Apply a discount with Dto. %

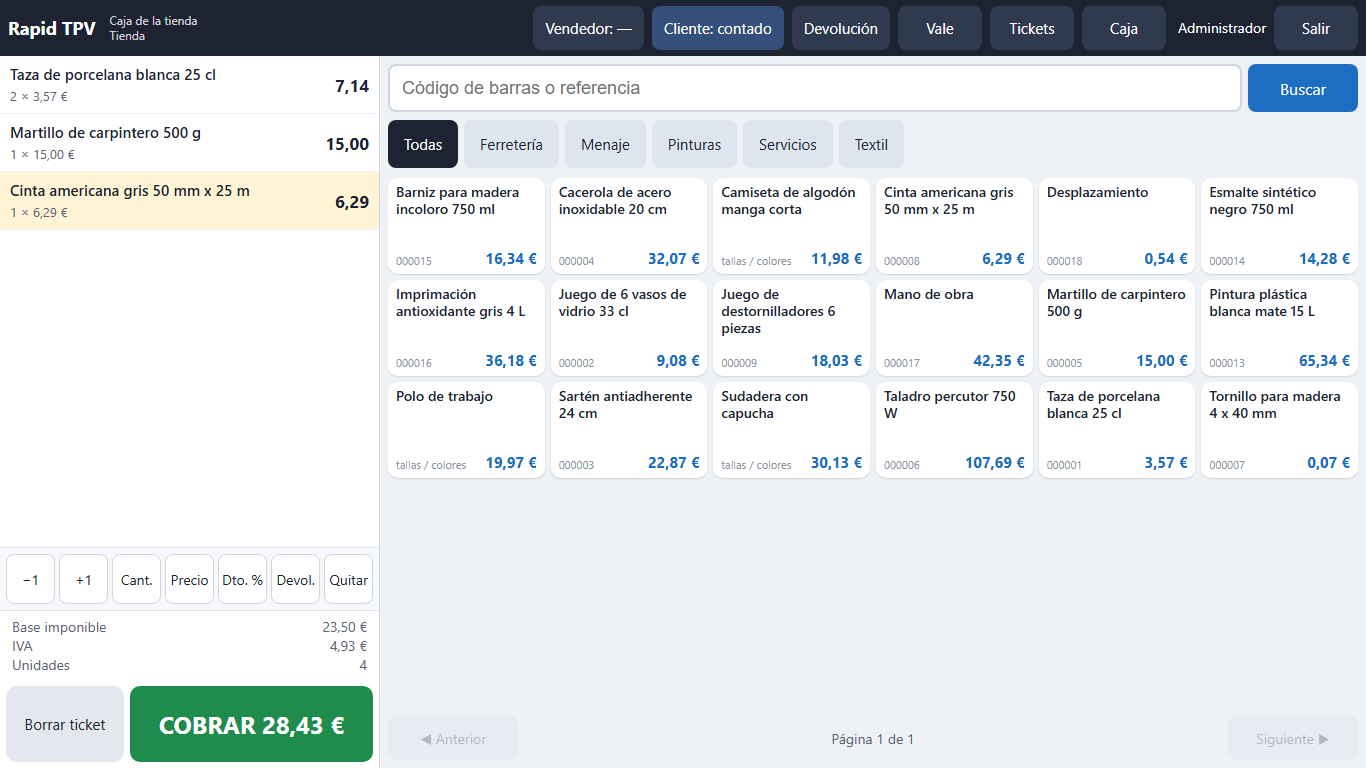coord(243,580)
